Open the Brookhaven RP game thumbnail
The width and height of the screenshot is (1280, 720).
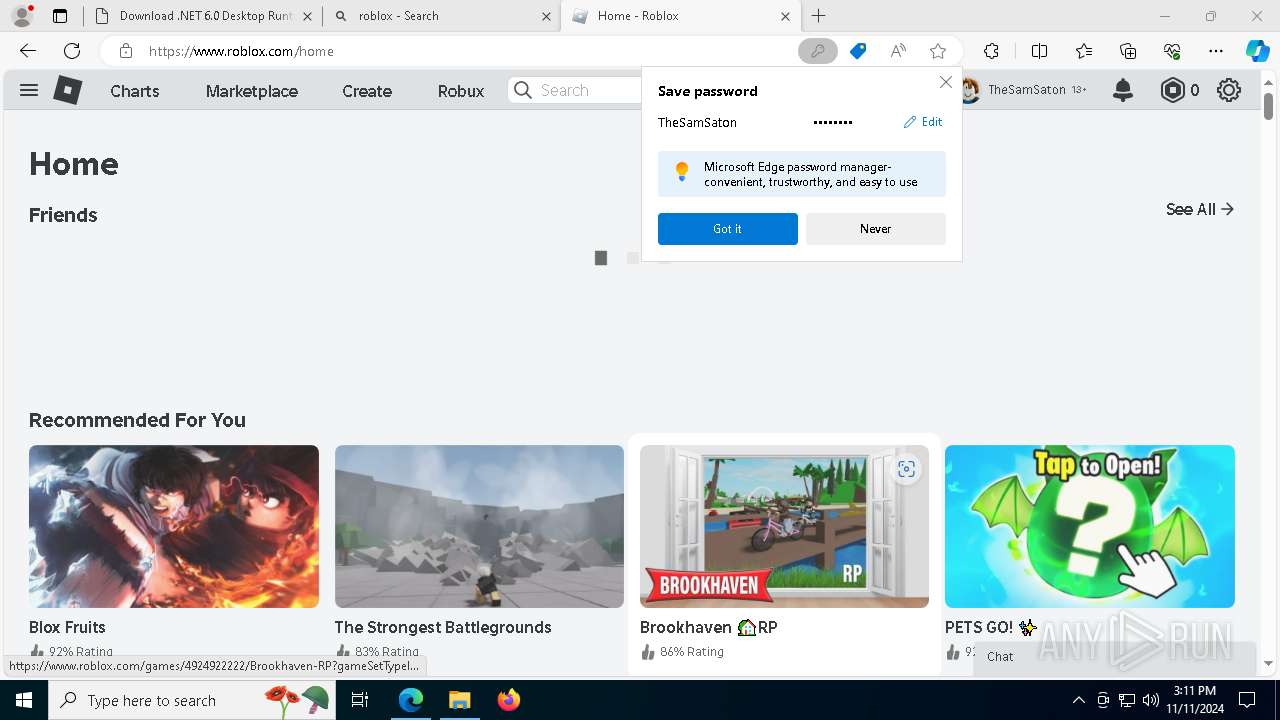pyautogui.click(x=784, y=526)
